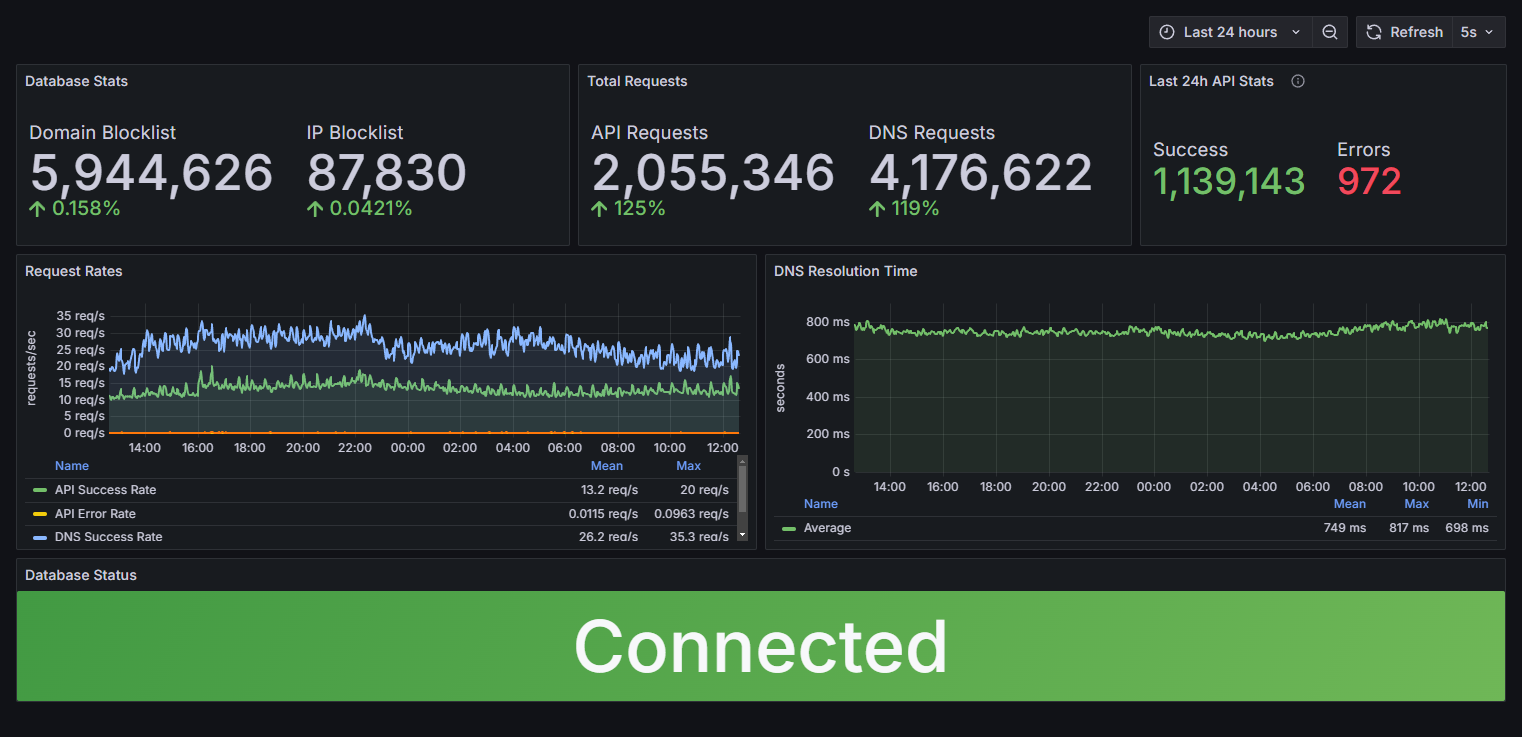Viewport: 1522px width, 737px height.
Task: Click the circular refresh arrows icon
Action: 1374,32
